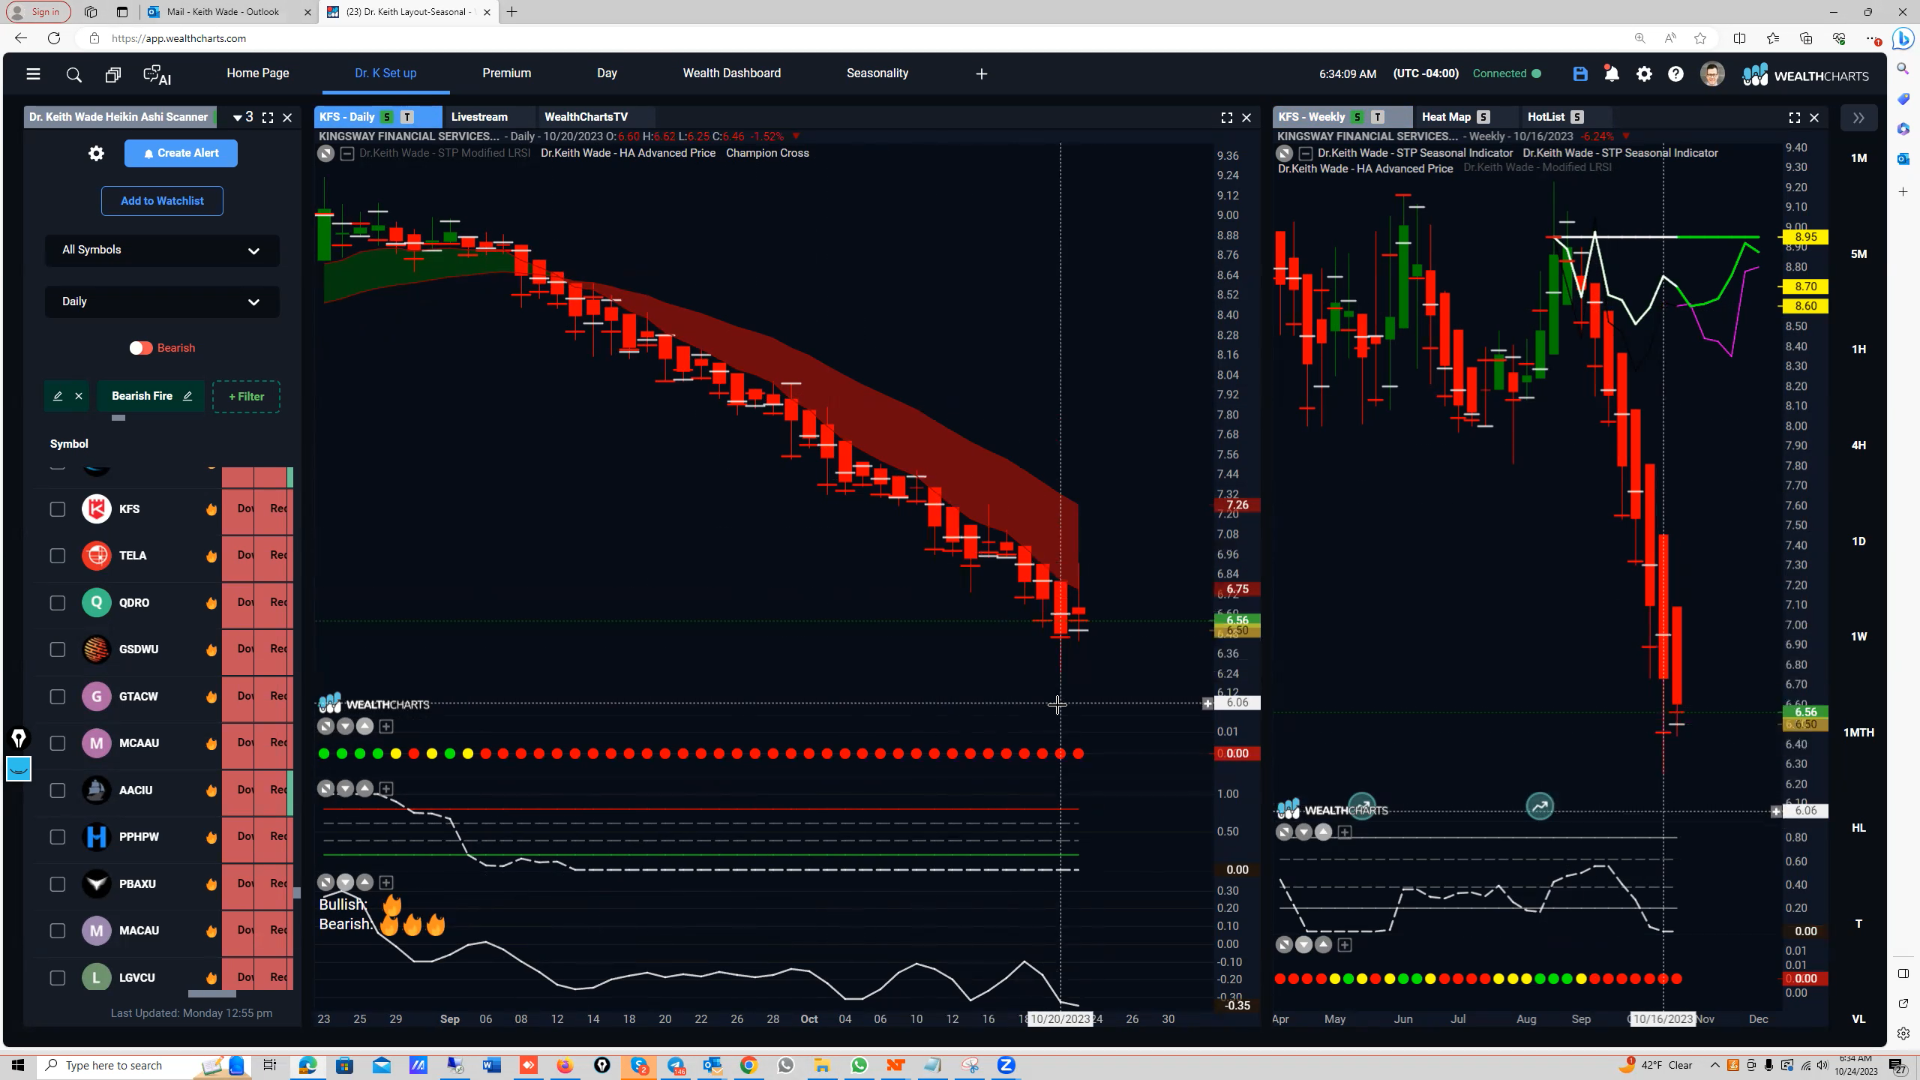
Task: Edit the Bearish Fire filter with the pencil
Action: point(187,396)
